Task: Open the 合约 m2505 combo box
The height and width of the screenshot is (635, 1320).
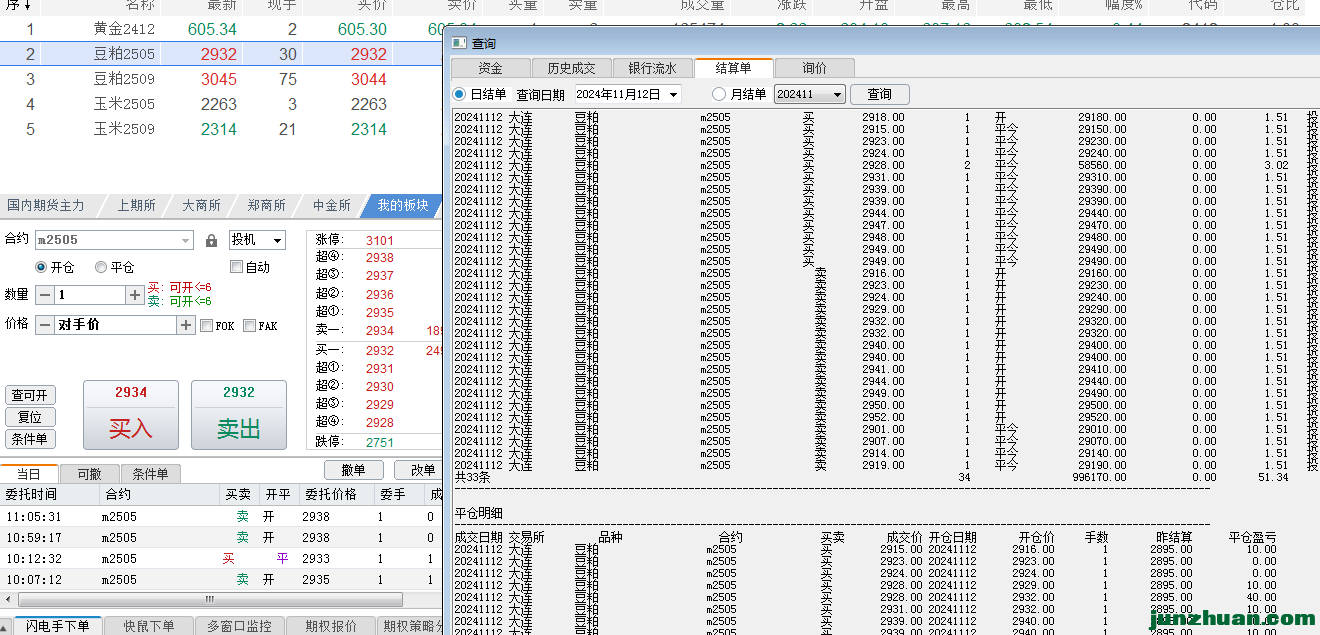Action: pyautogui.click(x=114, y=240)
